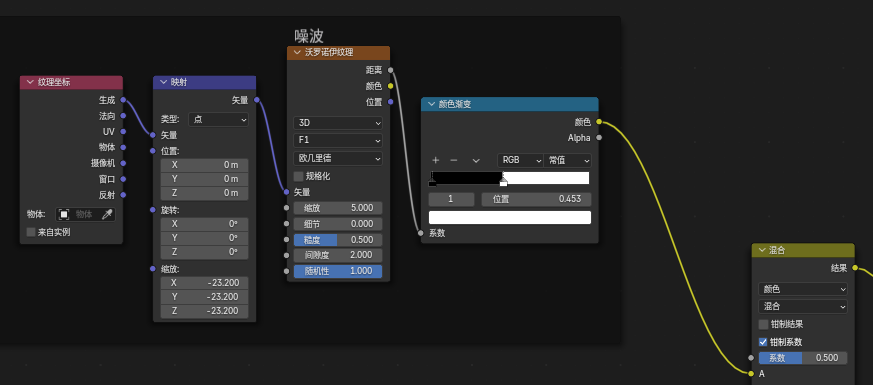Click the 位置 Z field in 映射 node
The width and height of the screenshot is (873, 385).
[x=204, y=193]
